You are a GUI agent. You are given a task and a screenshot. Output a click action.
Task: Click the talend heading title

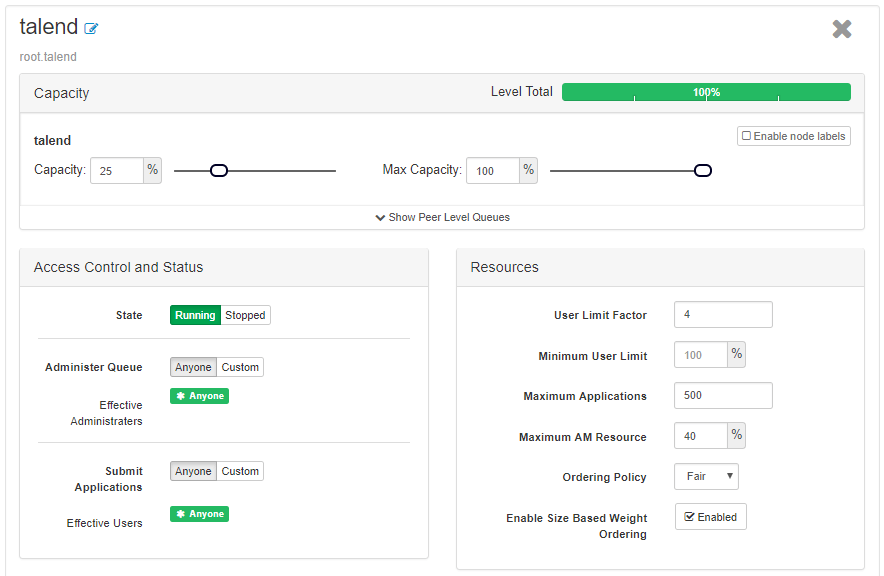tap(48, 27)
